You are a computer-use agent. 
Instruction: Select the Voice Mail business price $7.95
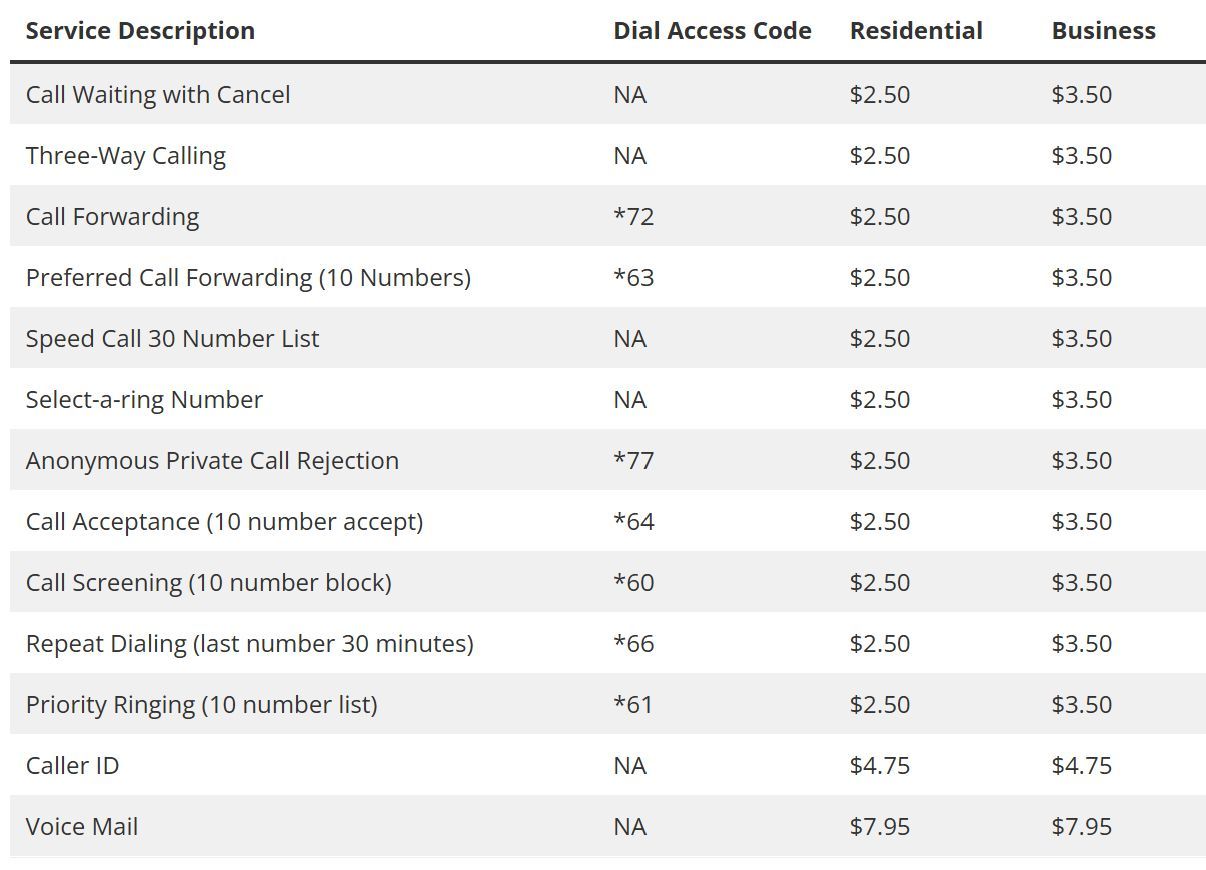pos(1082,827)
